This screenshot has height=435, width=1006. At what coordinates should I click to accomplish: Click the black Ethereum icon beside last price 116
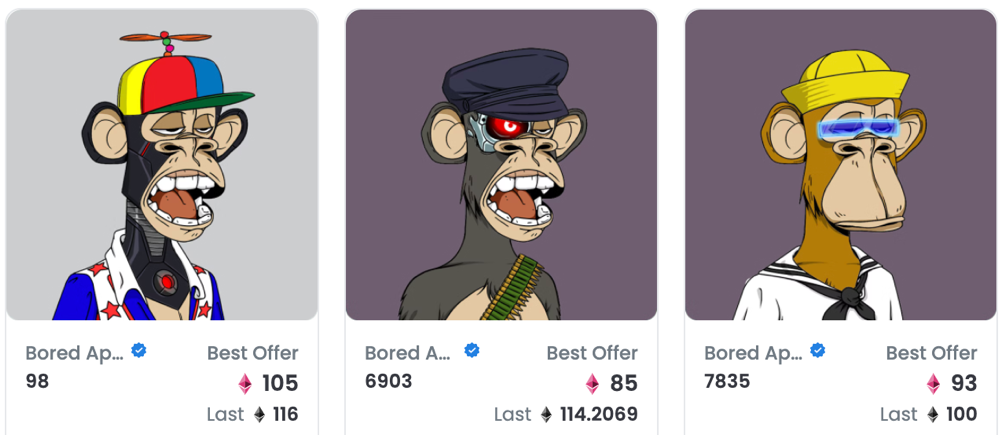259,414
